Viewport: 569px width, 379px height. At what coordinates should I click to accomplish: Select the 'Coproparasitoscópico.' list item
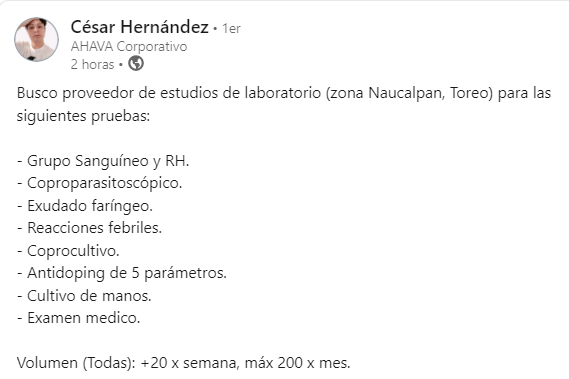coord(99,183)
